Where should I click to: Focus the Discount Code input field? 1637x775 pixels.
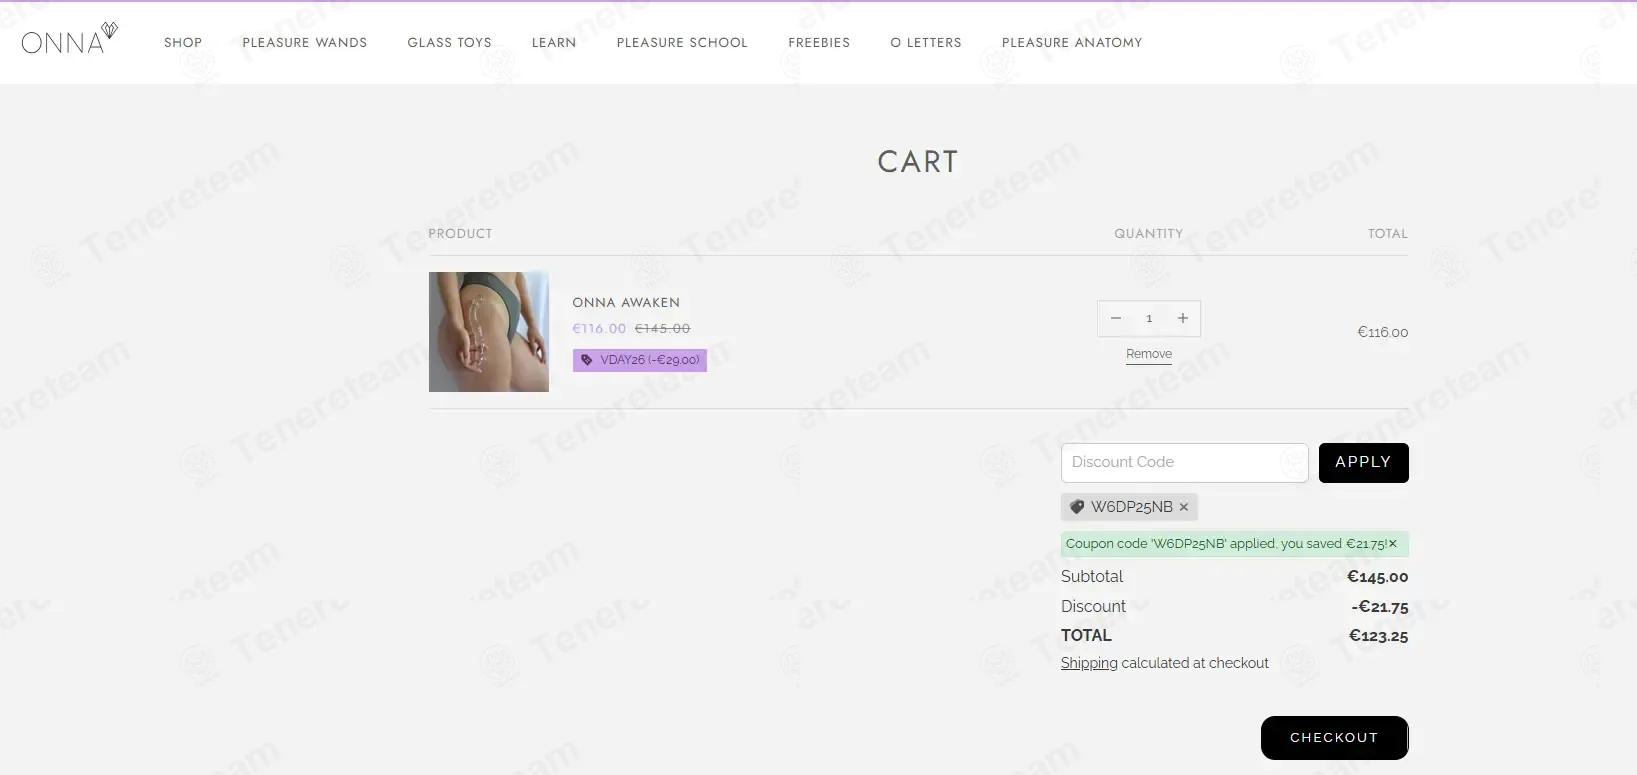pos(1185,463)
